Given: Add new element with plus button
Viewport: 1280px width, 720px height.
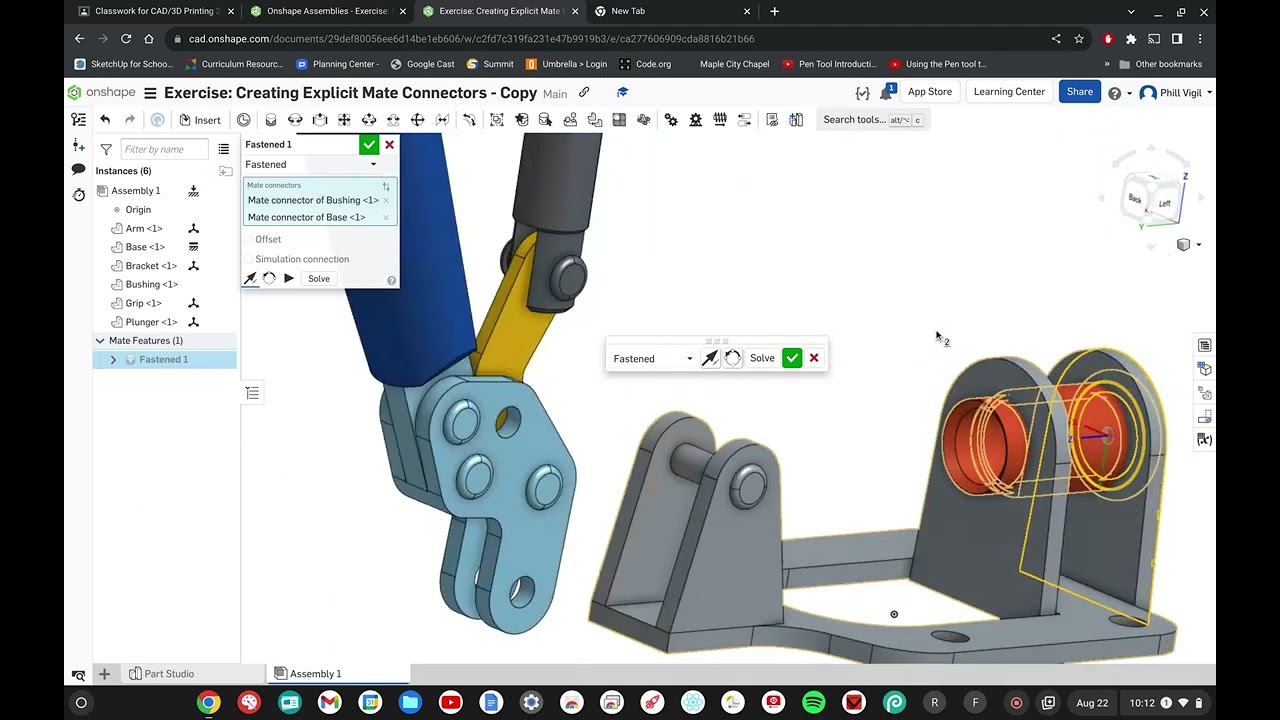Looking at the screenshot, I should coord(104,674).
